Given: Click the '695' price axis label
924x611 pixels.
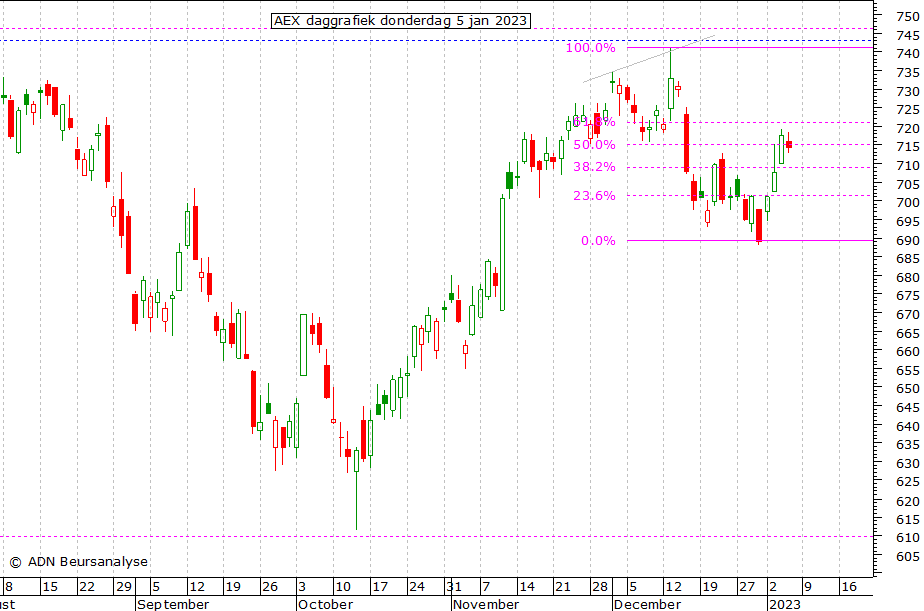Looking at the screenshot, I should (x=908, y=222).
